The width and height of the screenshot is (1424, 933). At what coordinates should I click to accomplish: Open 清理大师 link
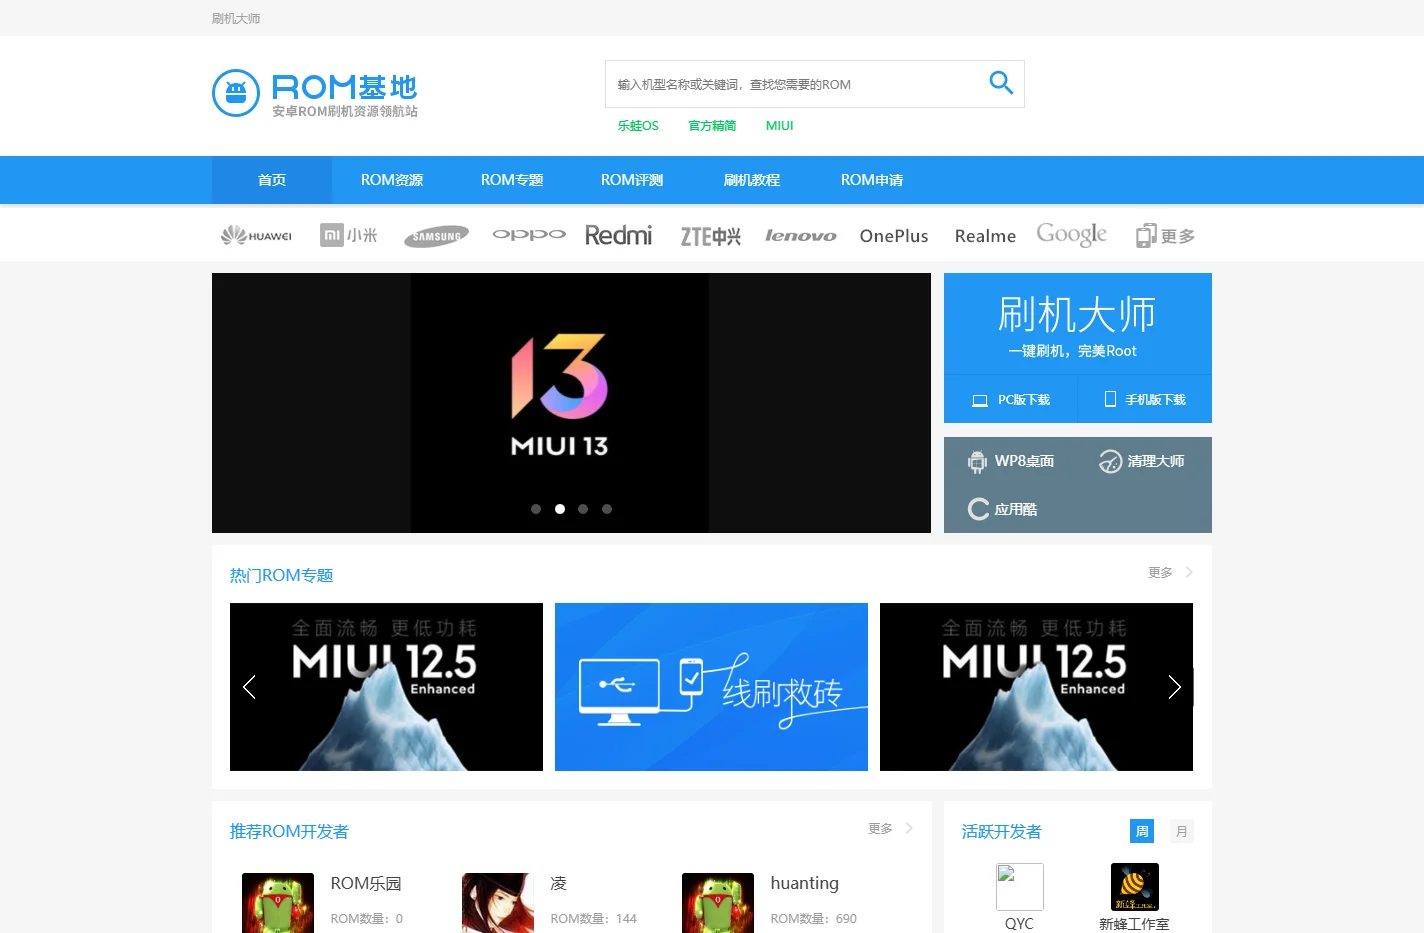coord(1141,461)
